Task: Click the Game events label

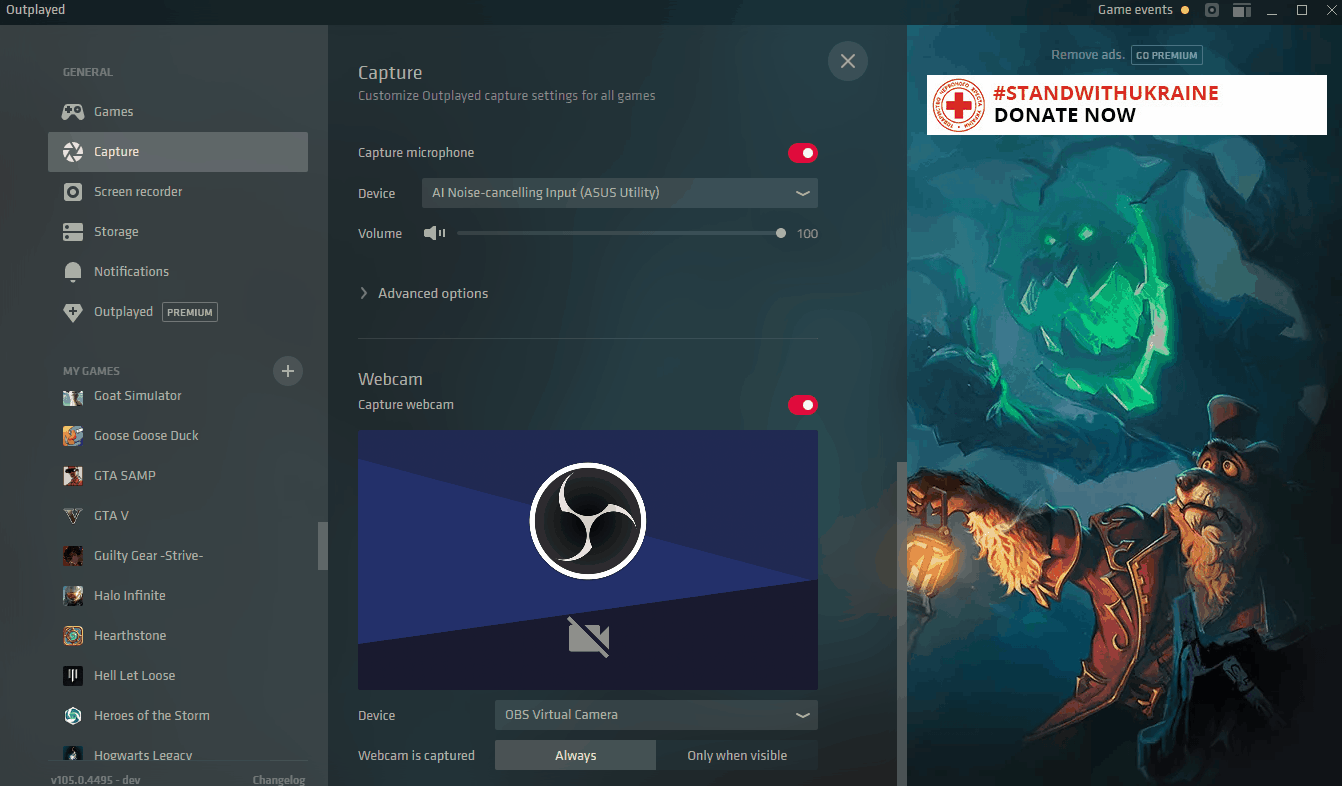Action: (x=1135, y=10)
